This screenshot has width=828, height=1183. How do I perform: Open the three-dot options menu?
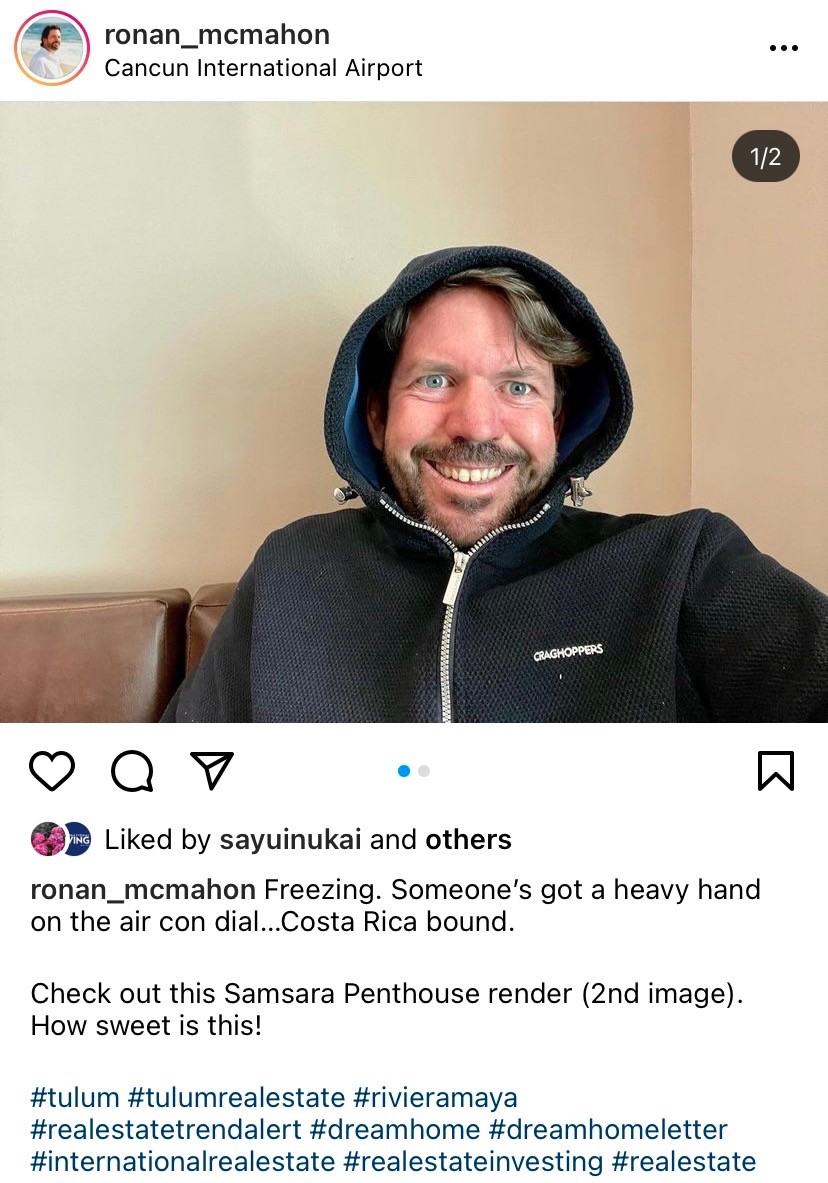783,48
